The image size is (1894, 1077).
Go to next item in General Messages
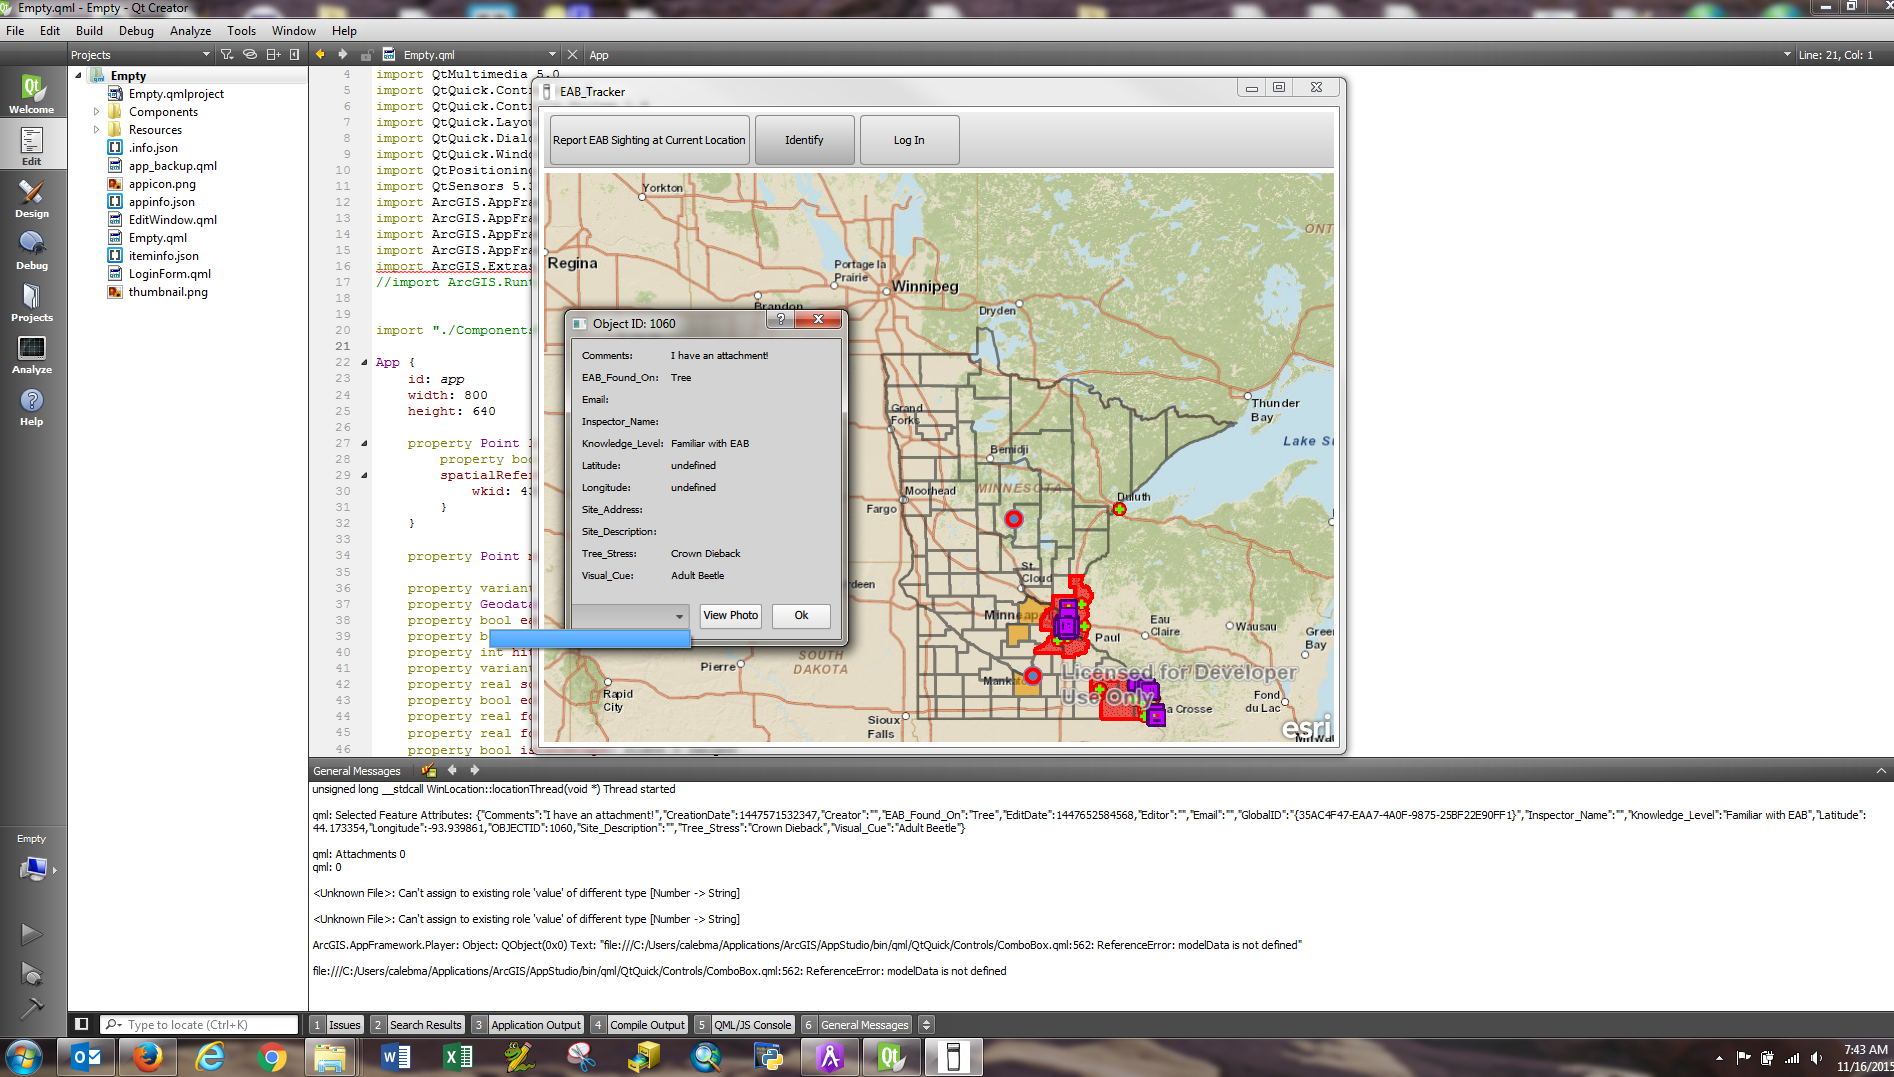(474, 770)
